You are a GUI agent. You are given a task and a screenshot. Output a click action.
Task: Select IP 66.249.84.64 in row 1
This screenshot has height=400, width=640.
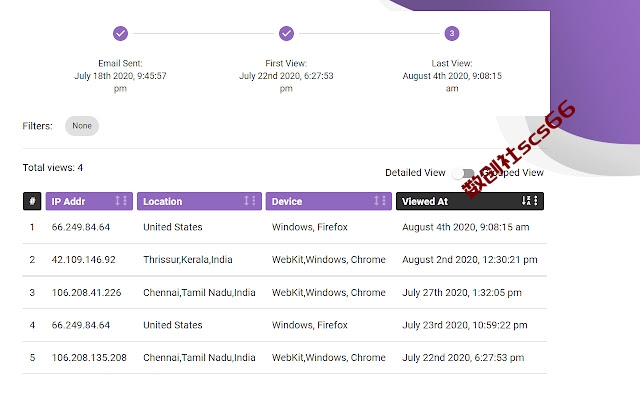(81, 227)
